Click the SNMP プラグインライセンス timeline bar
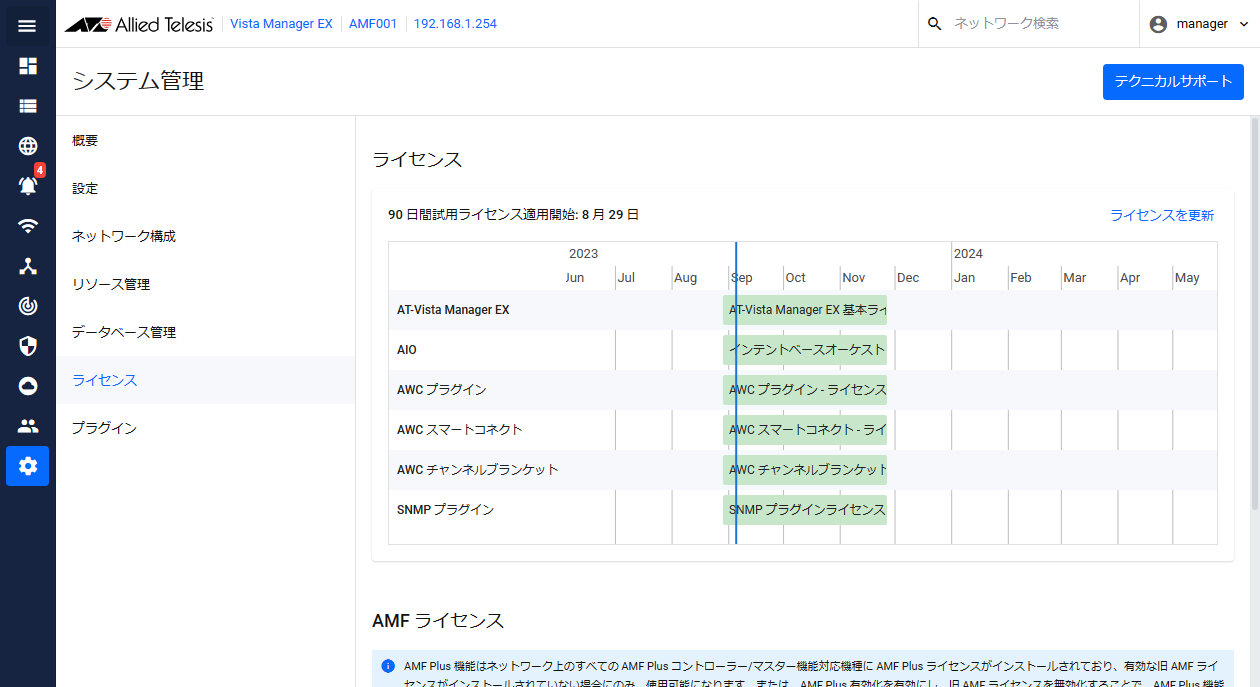 click(x=805, y=510)
